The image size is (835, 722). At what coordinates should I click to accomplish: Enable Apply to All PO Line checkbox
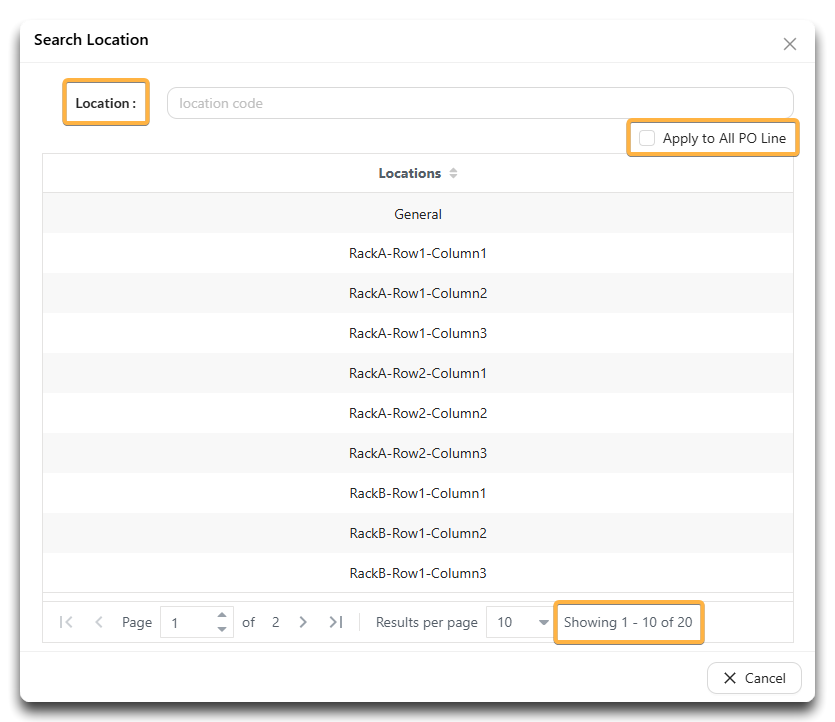point(647,138)
